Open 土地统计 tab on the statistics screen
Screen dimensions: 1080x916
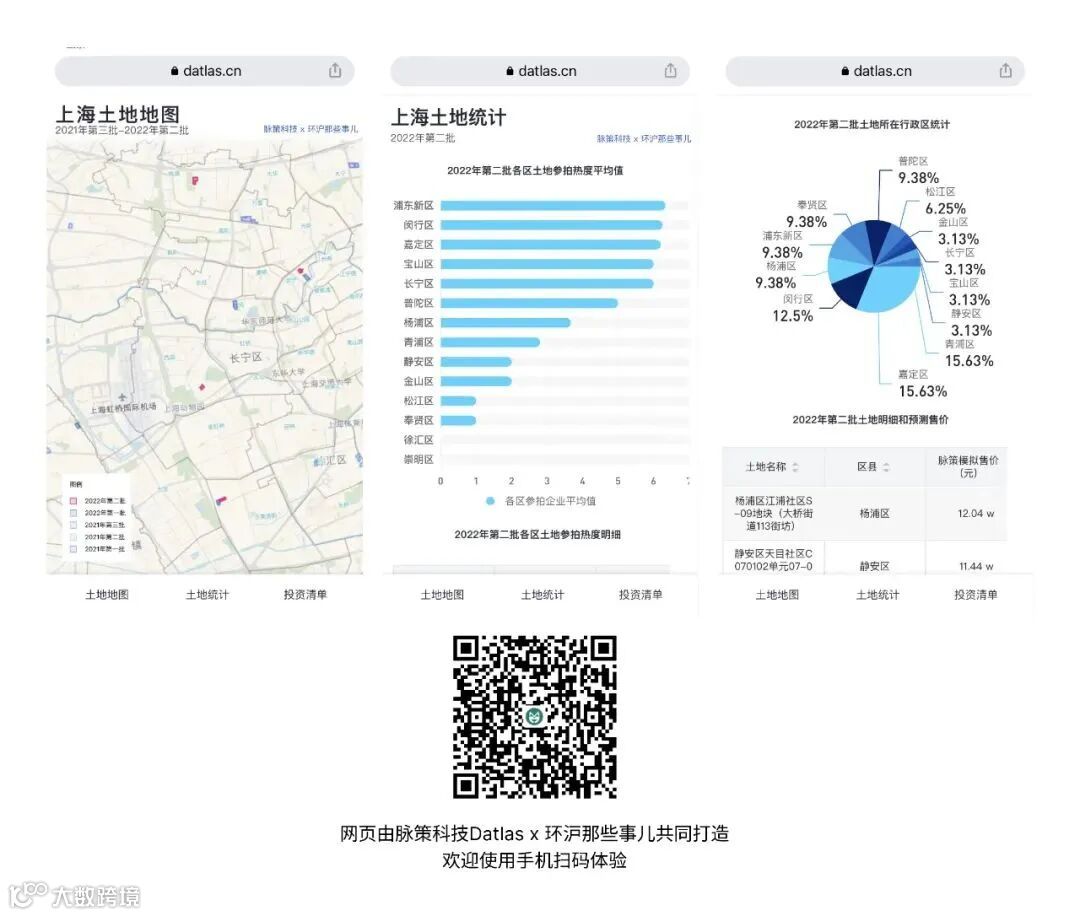[x=543, y=594]
